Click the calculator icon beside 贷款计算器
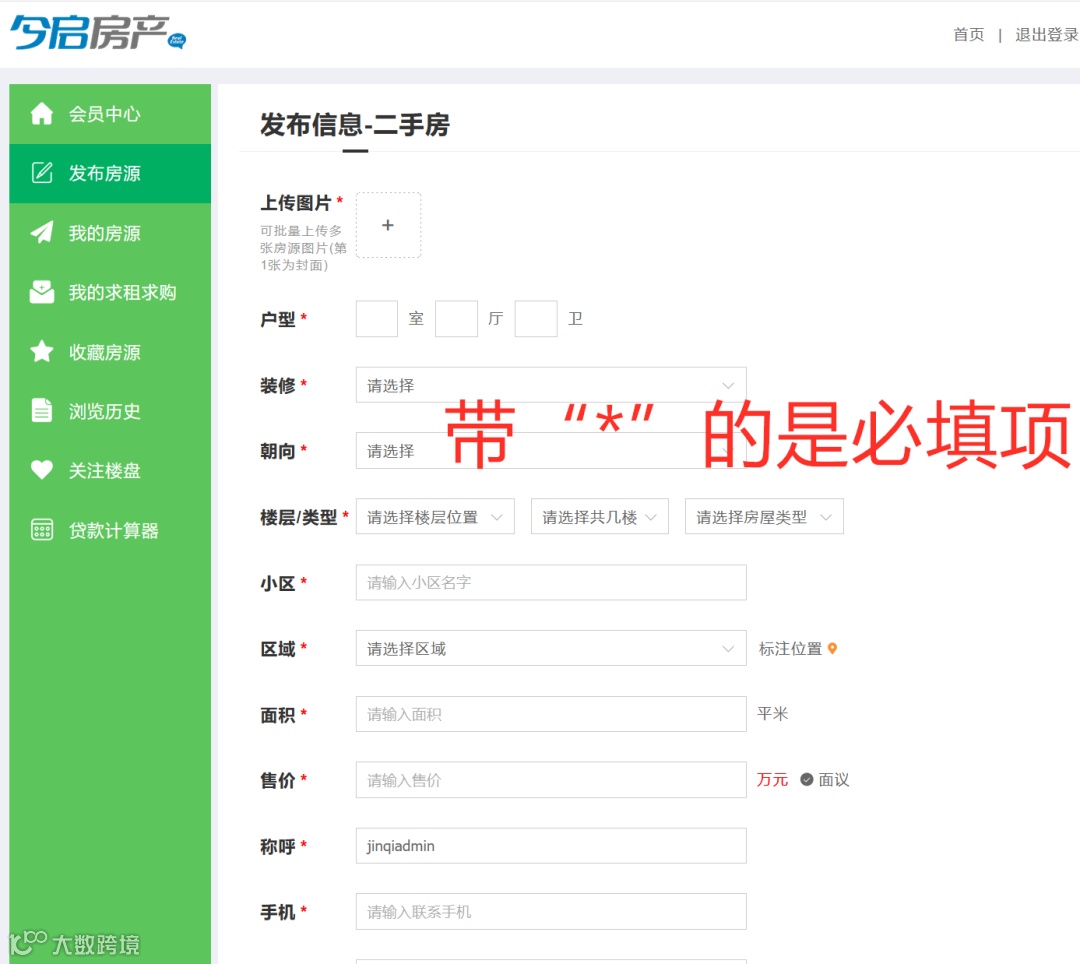 tap(42, 530)
